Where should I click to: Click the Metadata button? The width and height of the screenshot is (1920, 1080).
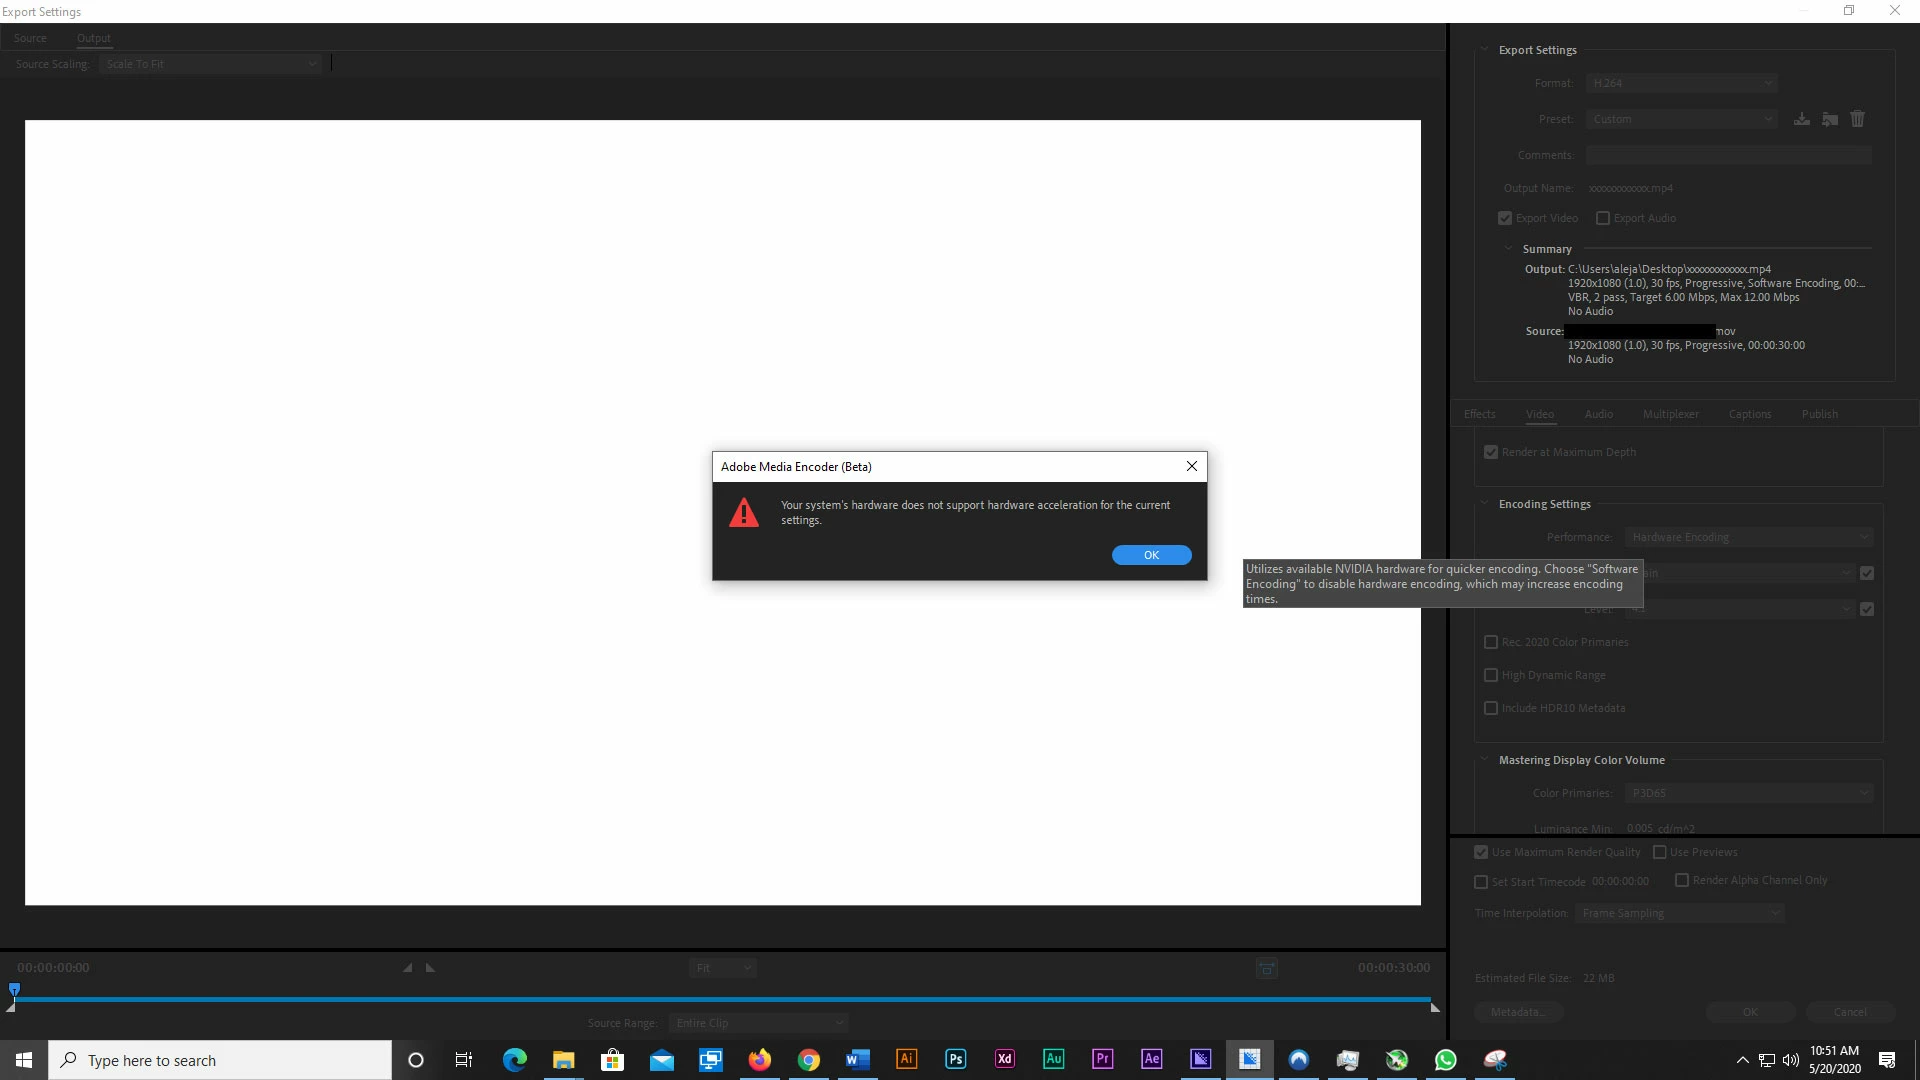pyautogui.click(x=1518, y=1012)
